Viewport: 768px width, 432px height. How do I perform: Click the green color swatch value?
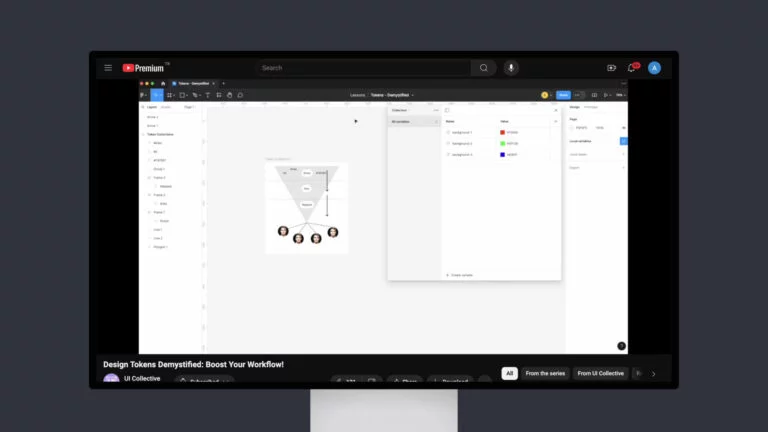[502, 144]
